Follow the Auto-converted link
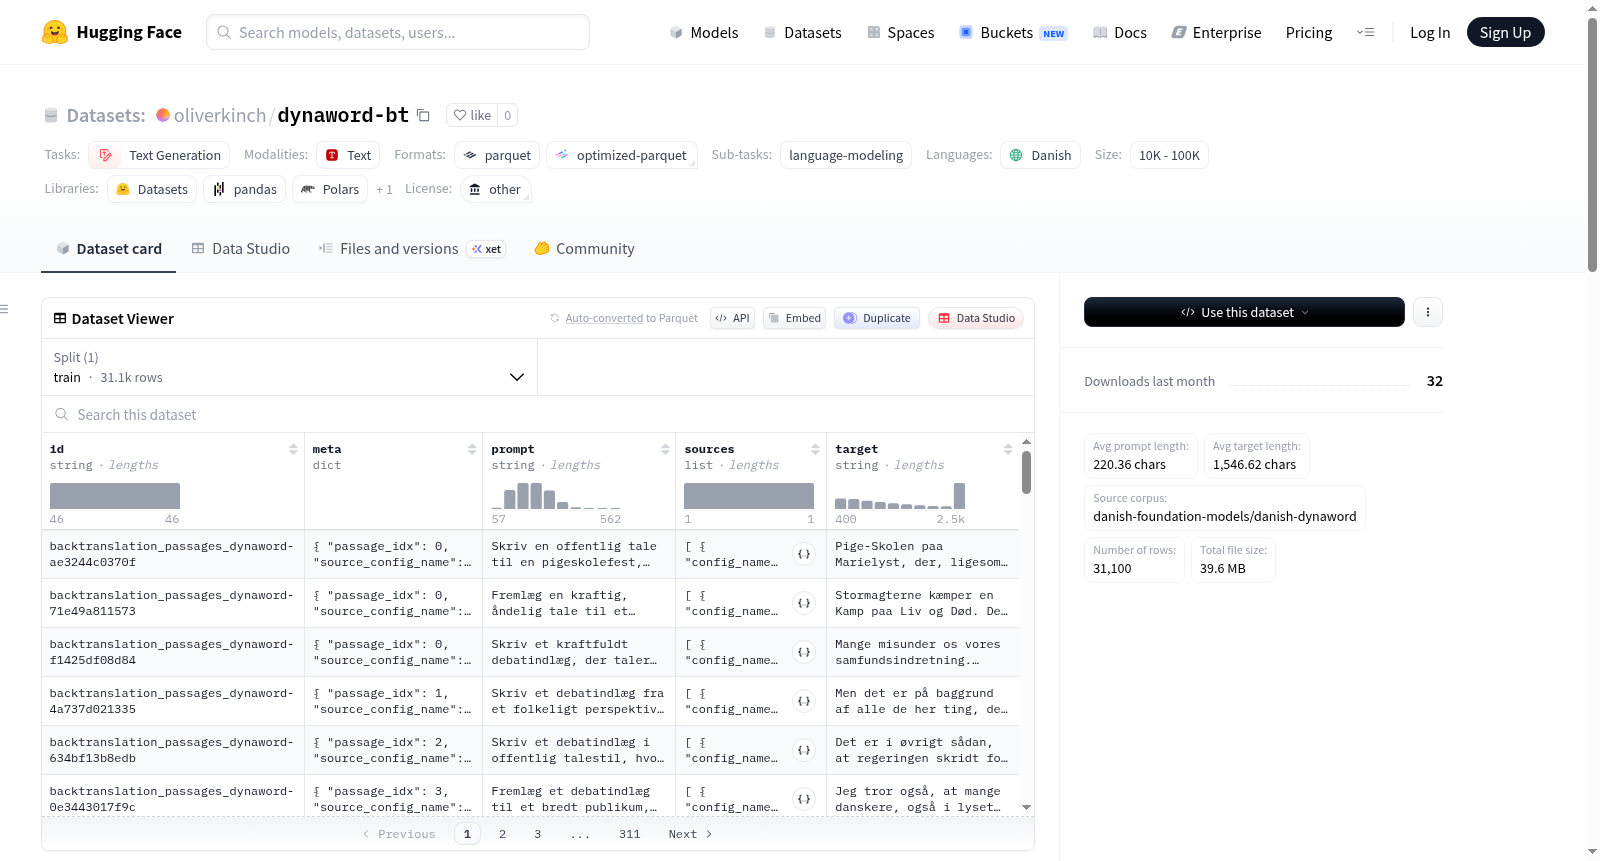Screen dimensions: 1600x861 tap(604, 318)
